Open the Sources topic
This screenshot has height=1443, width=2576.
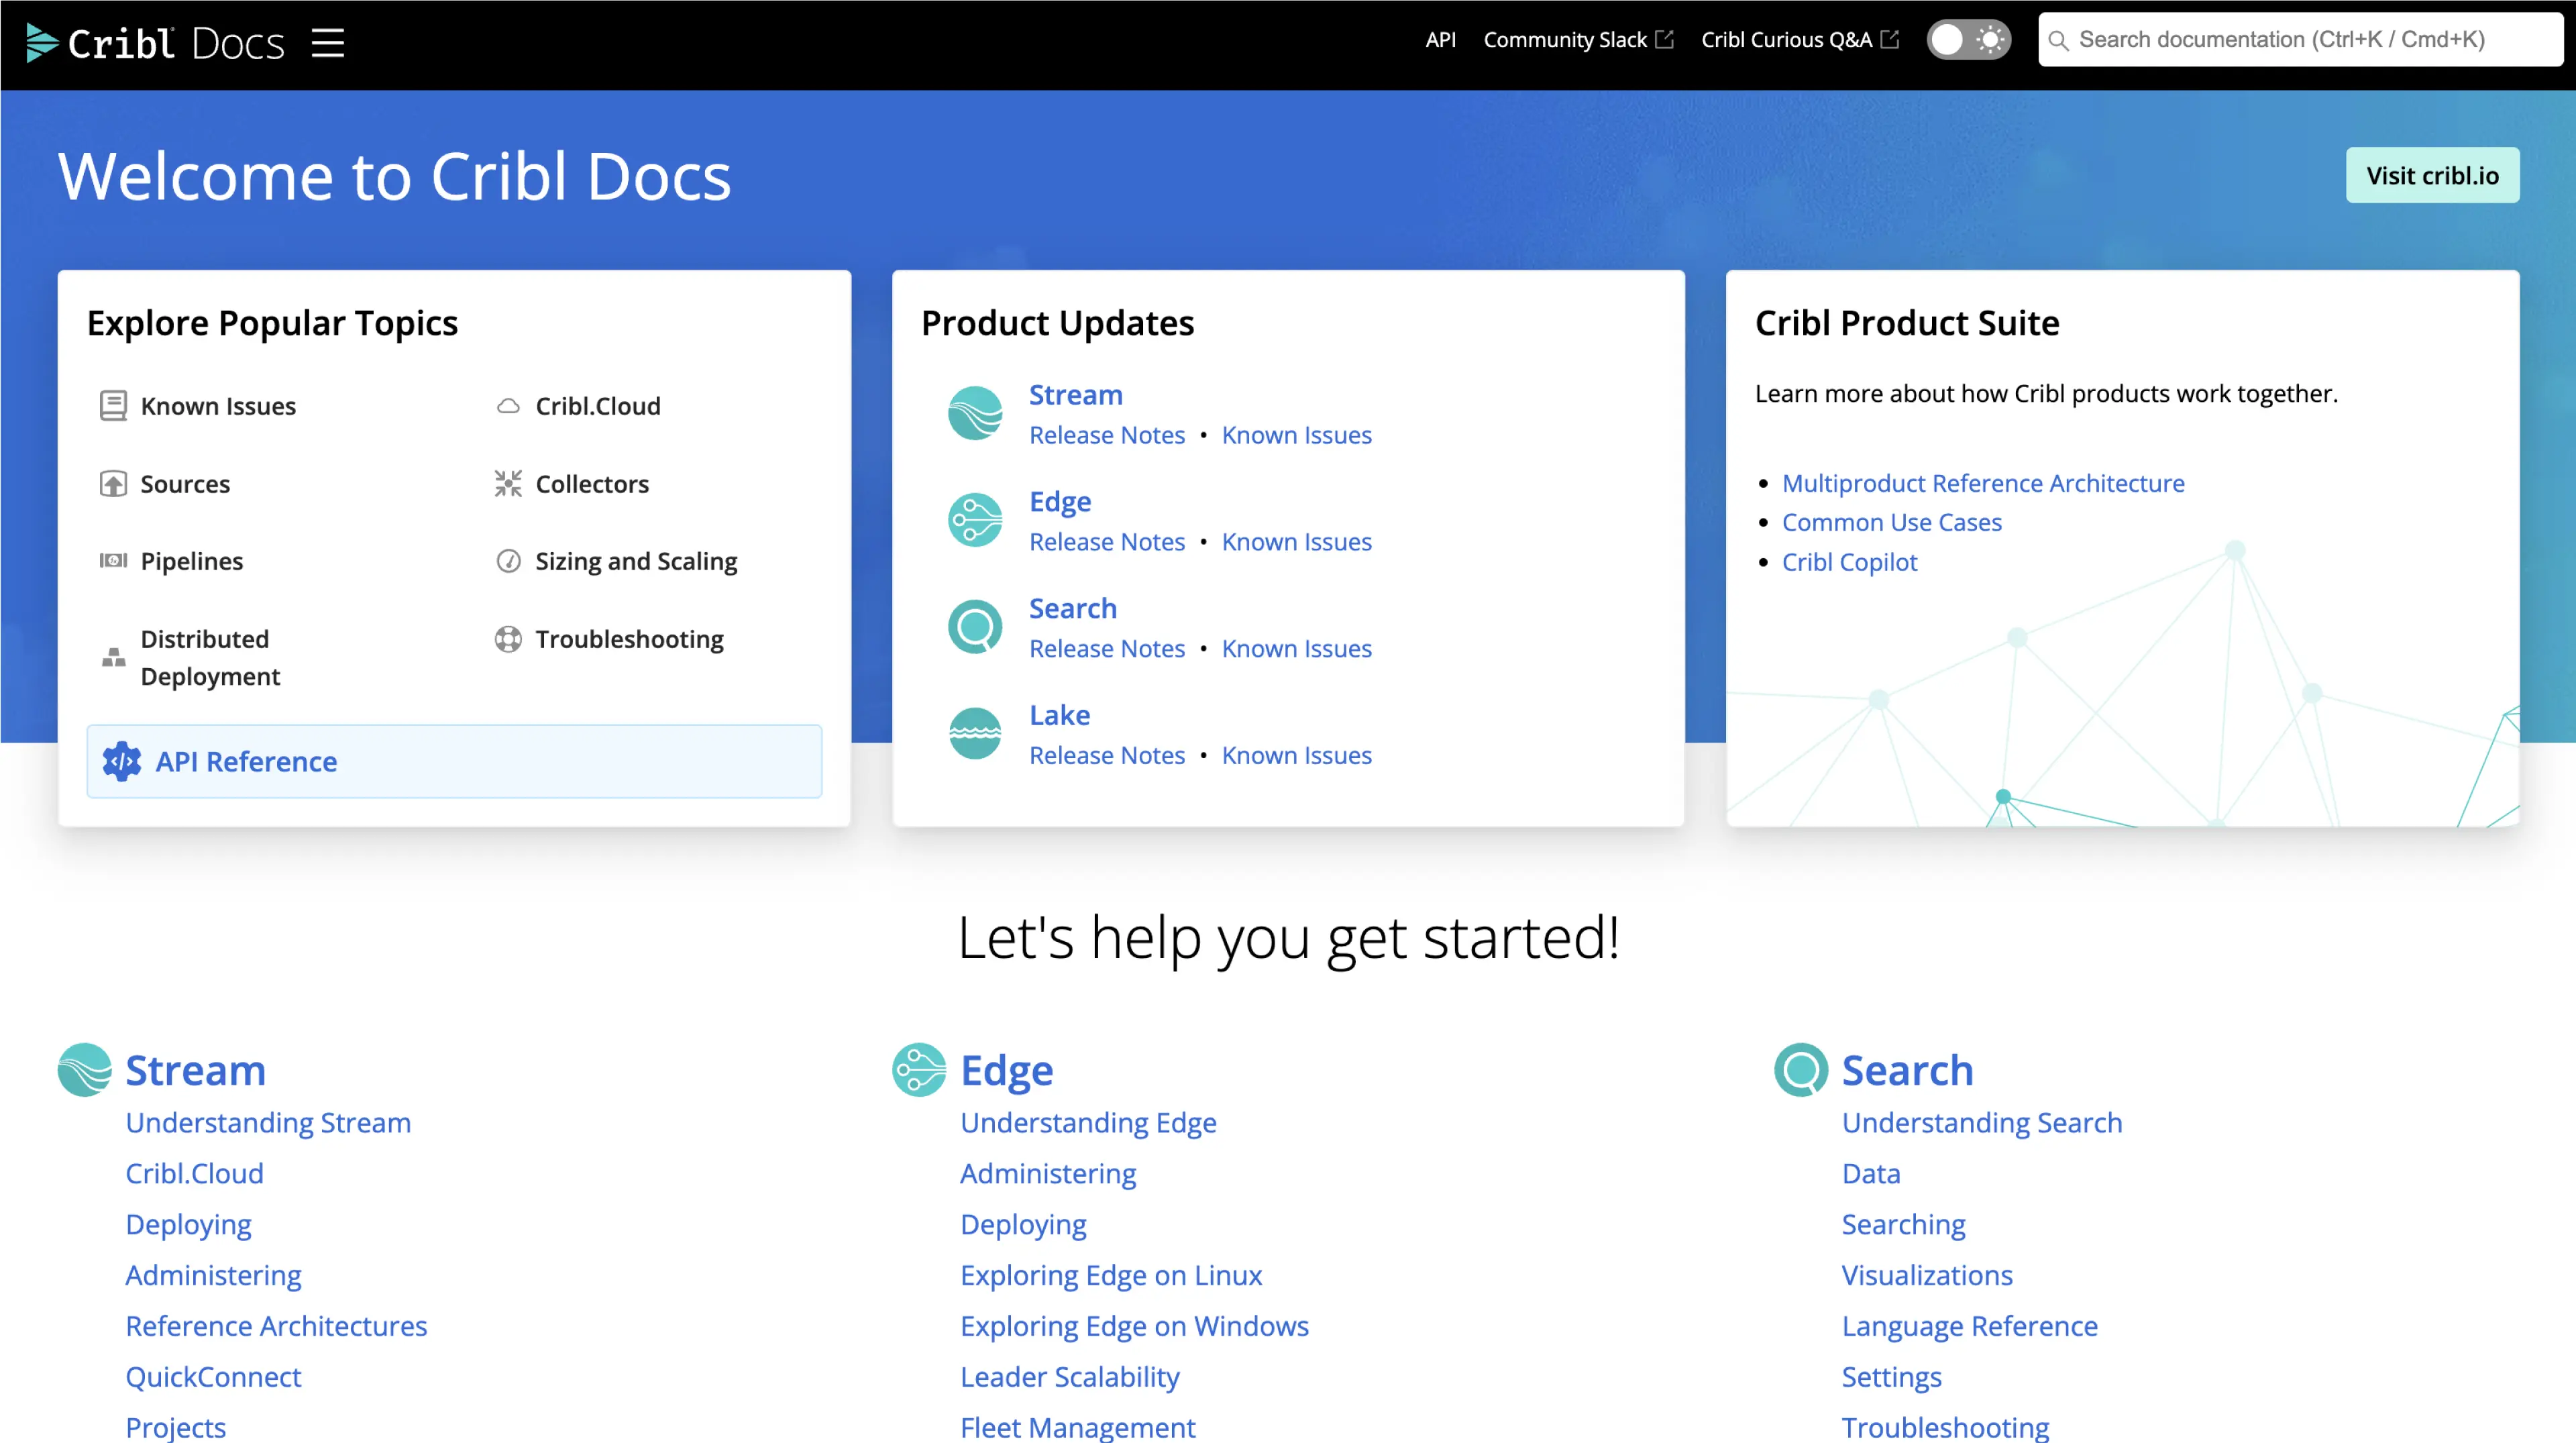[x=185, y=484]
